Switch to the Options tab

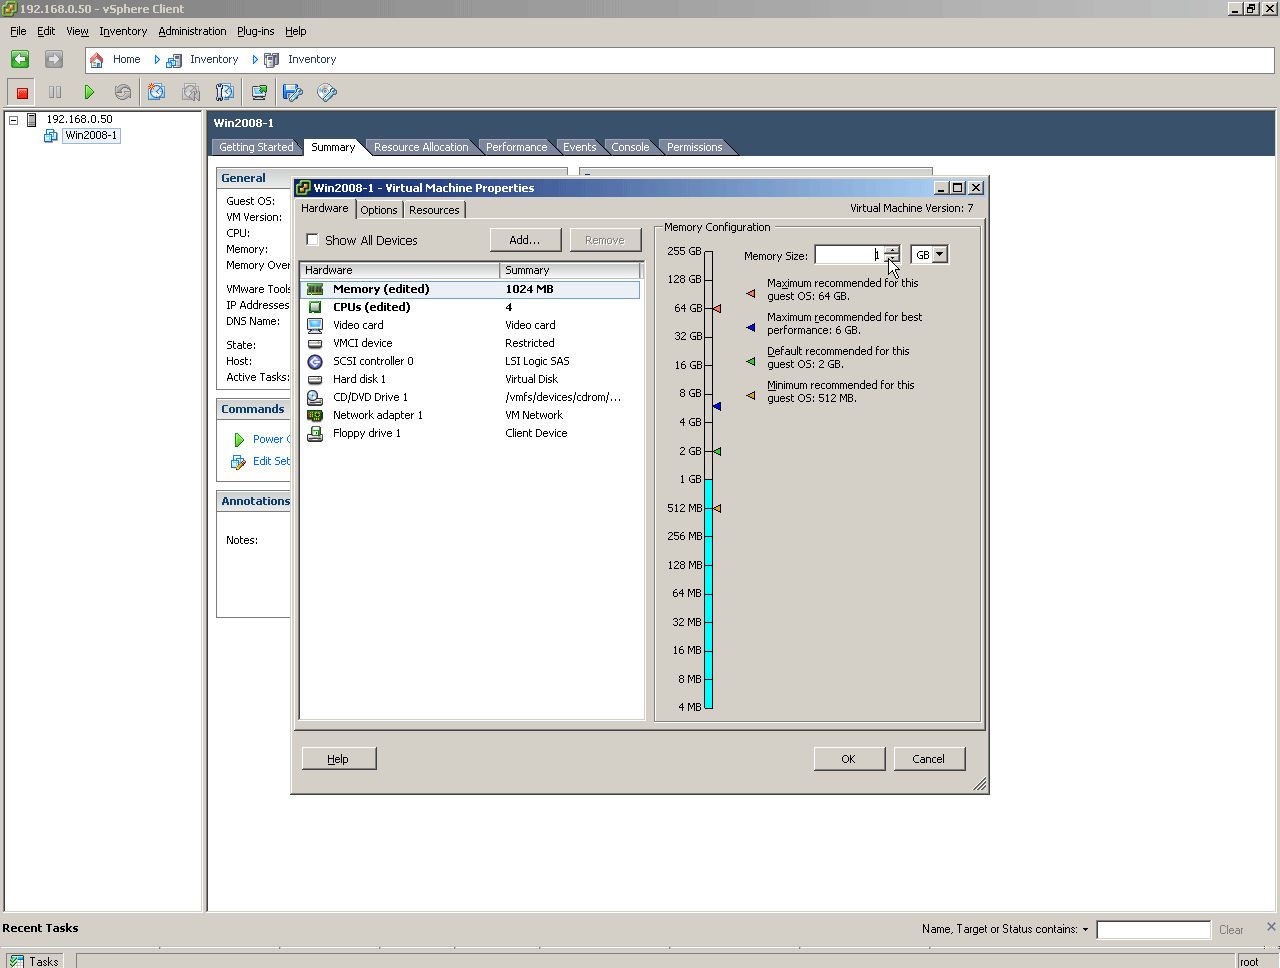coord(379,210)
